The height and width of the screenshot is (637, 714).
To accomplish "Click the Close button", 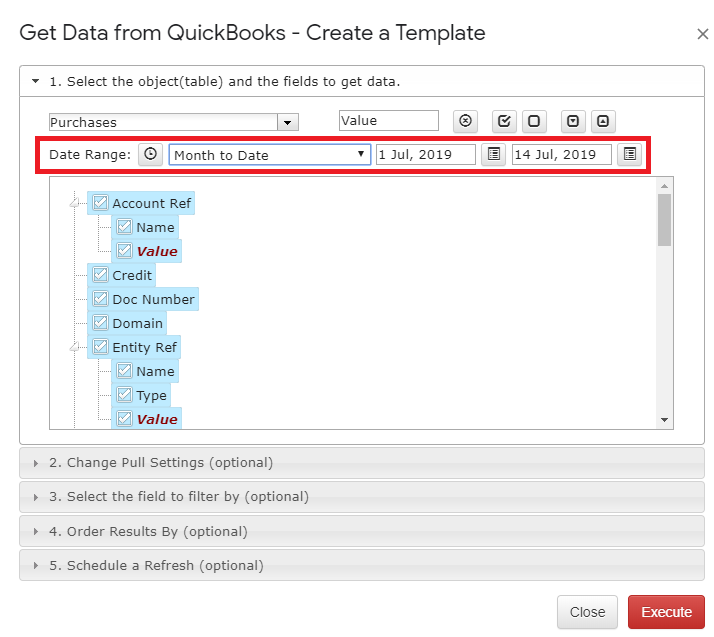I will (587, 612).
